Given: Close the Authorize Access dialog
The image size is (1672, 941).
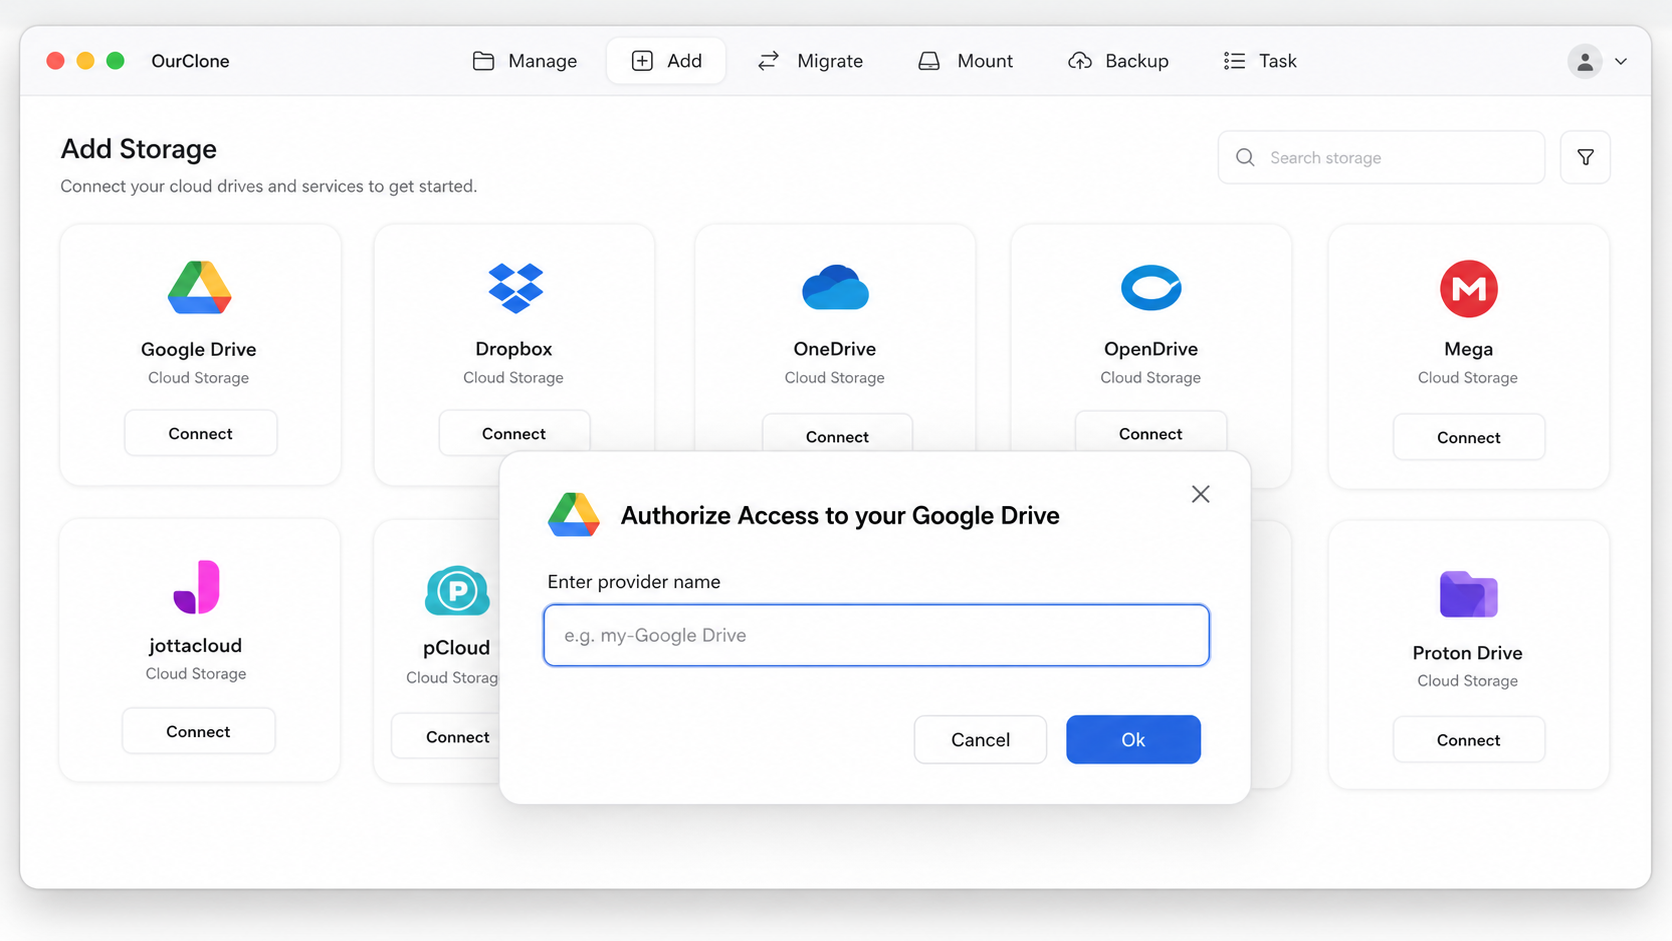Looking at the screenshot, I should [1201, 494].
